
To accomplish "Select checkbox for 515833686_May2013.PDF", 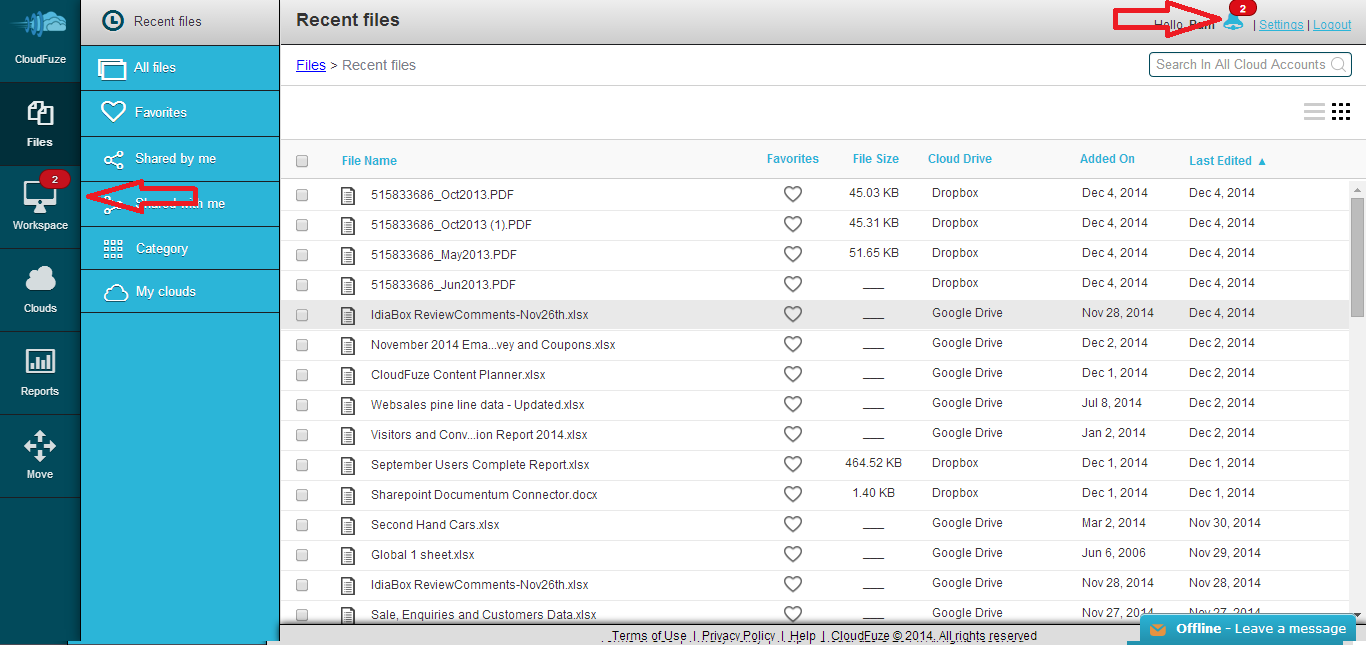I will [302, 255].
